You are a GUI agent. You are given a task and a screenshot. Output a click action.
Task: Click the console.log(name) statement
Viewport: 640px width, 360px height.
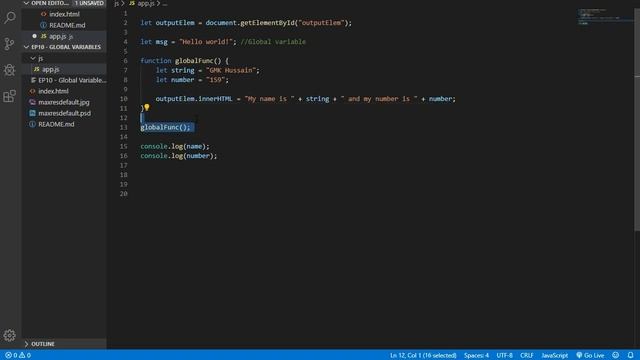[x=175, y=146]
